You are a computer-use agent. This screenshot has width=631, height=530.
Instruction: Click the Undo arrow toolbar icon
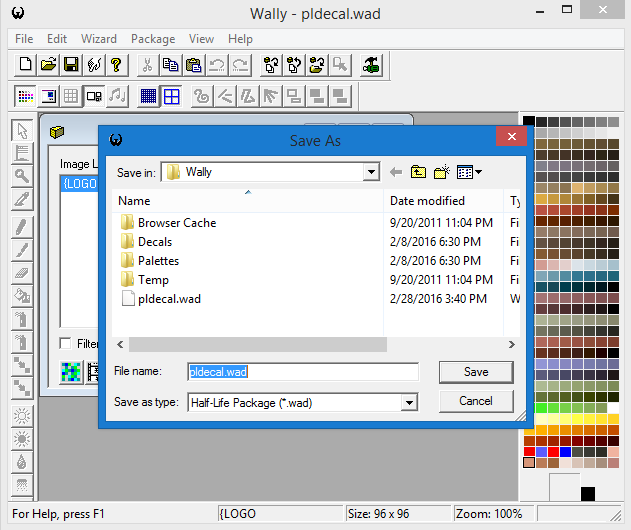click(217, 65)
